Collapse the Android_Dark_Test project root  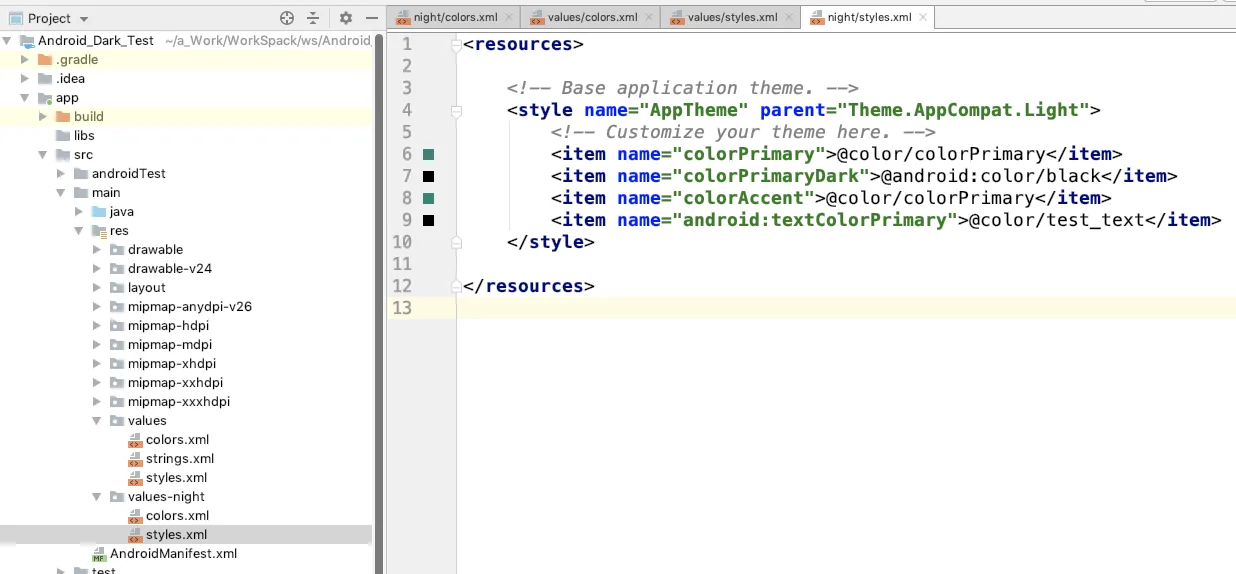[7, 41]
